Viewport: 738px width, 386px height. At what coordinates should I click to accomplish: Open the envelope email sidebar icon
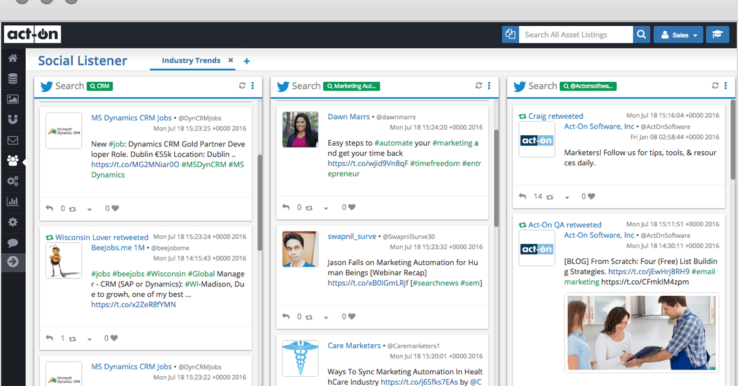(13, 140)
